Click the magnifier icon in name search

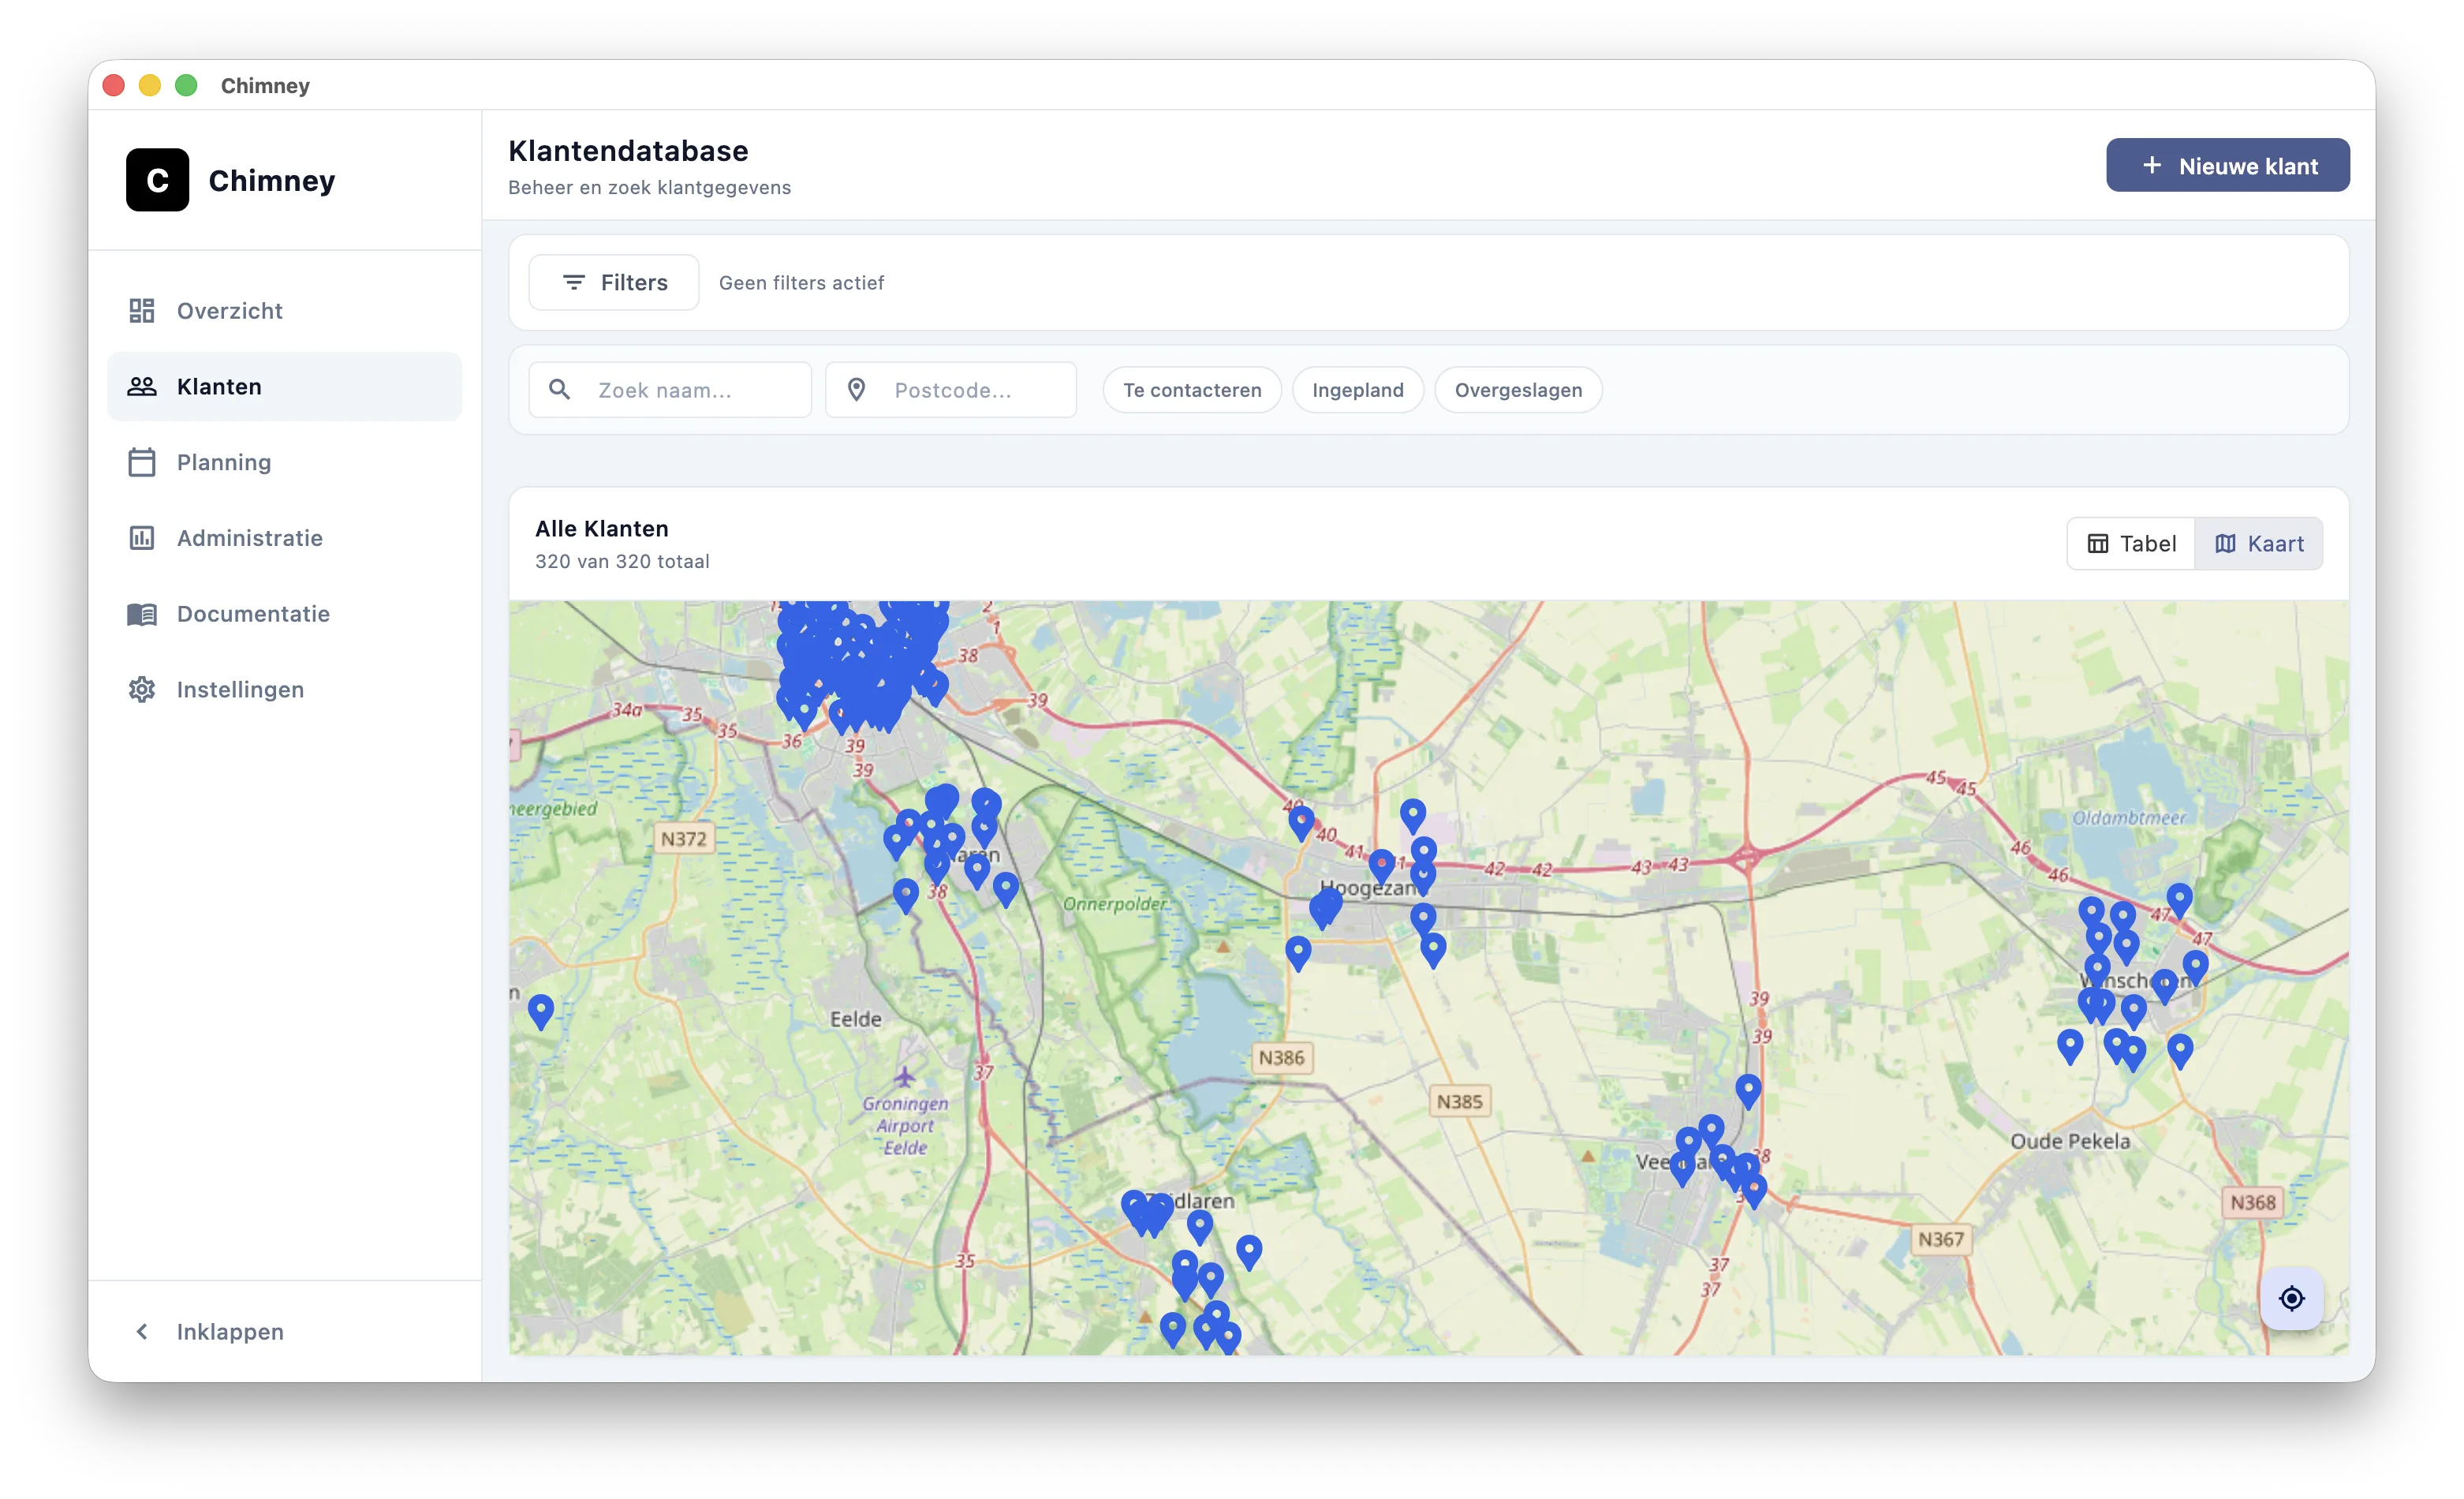pos(560,390)
